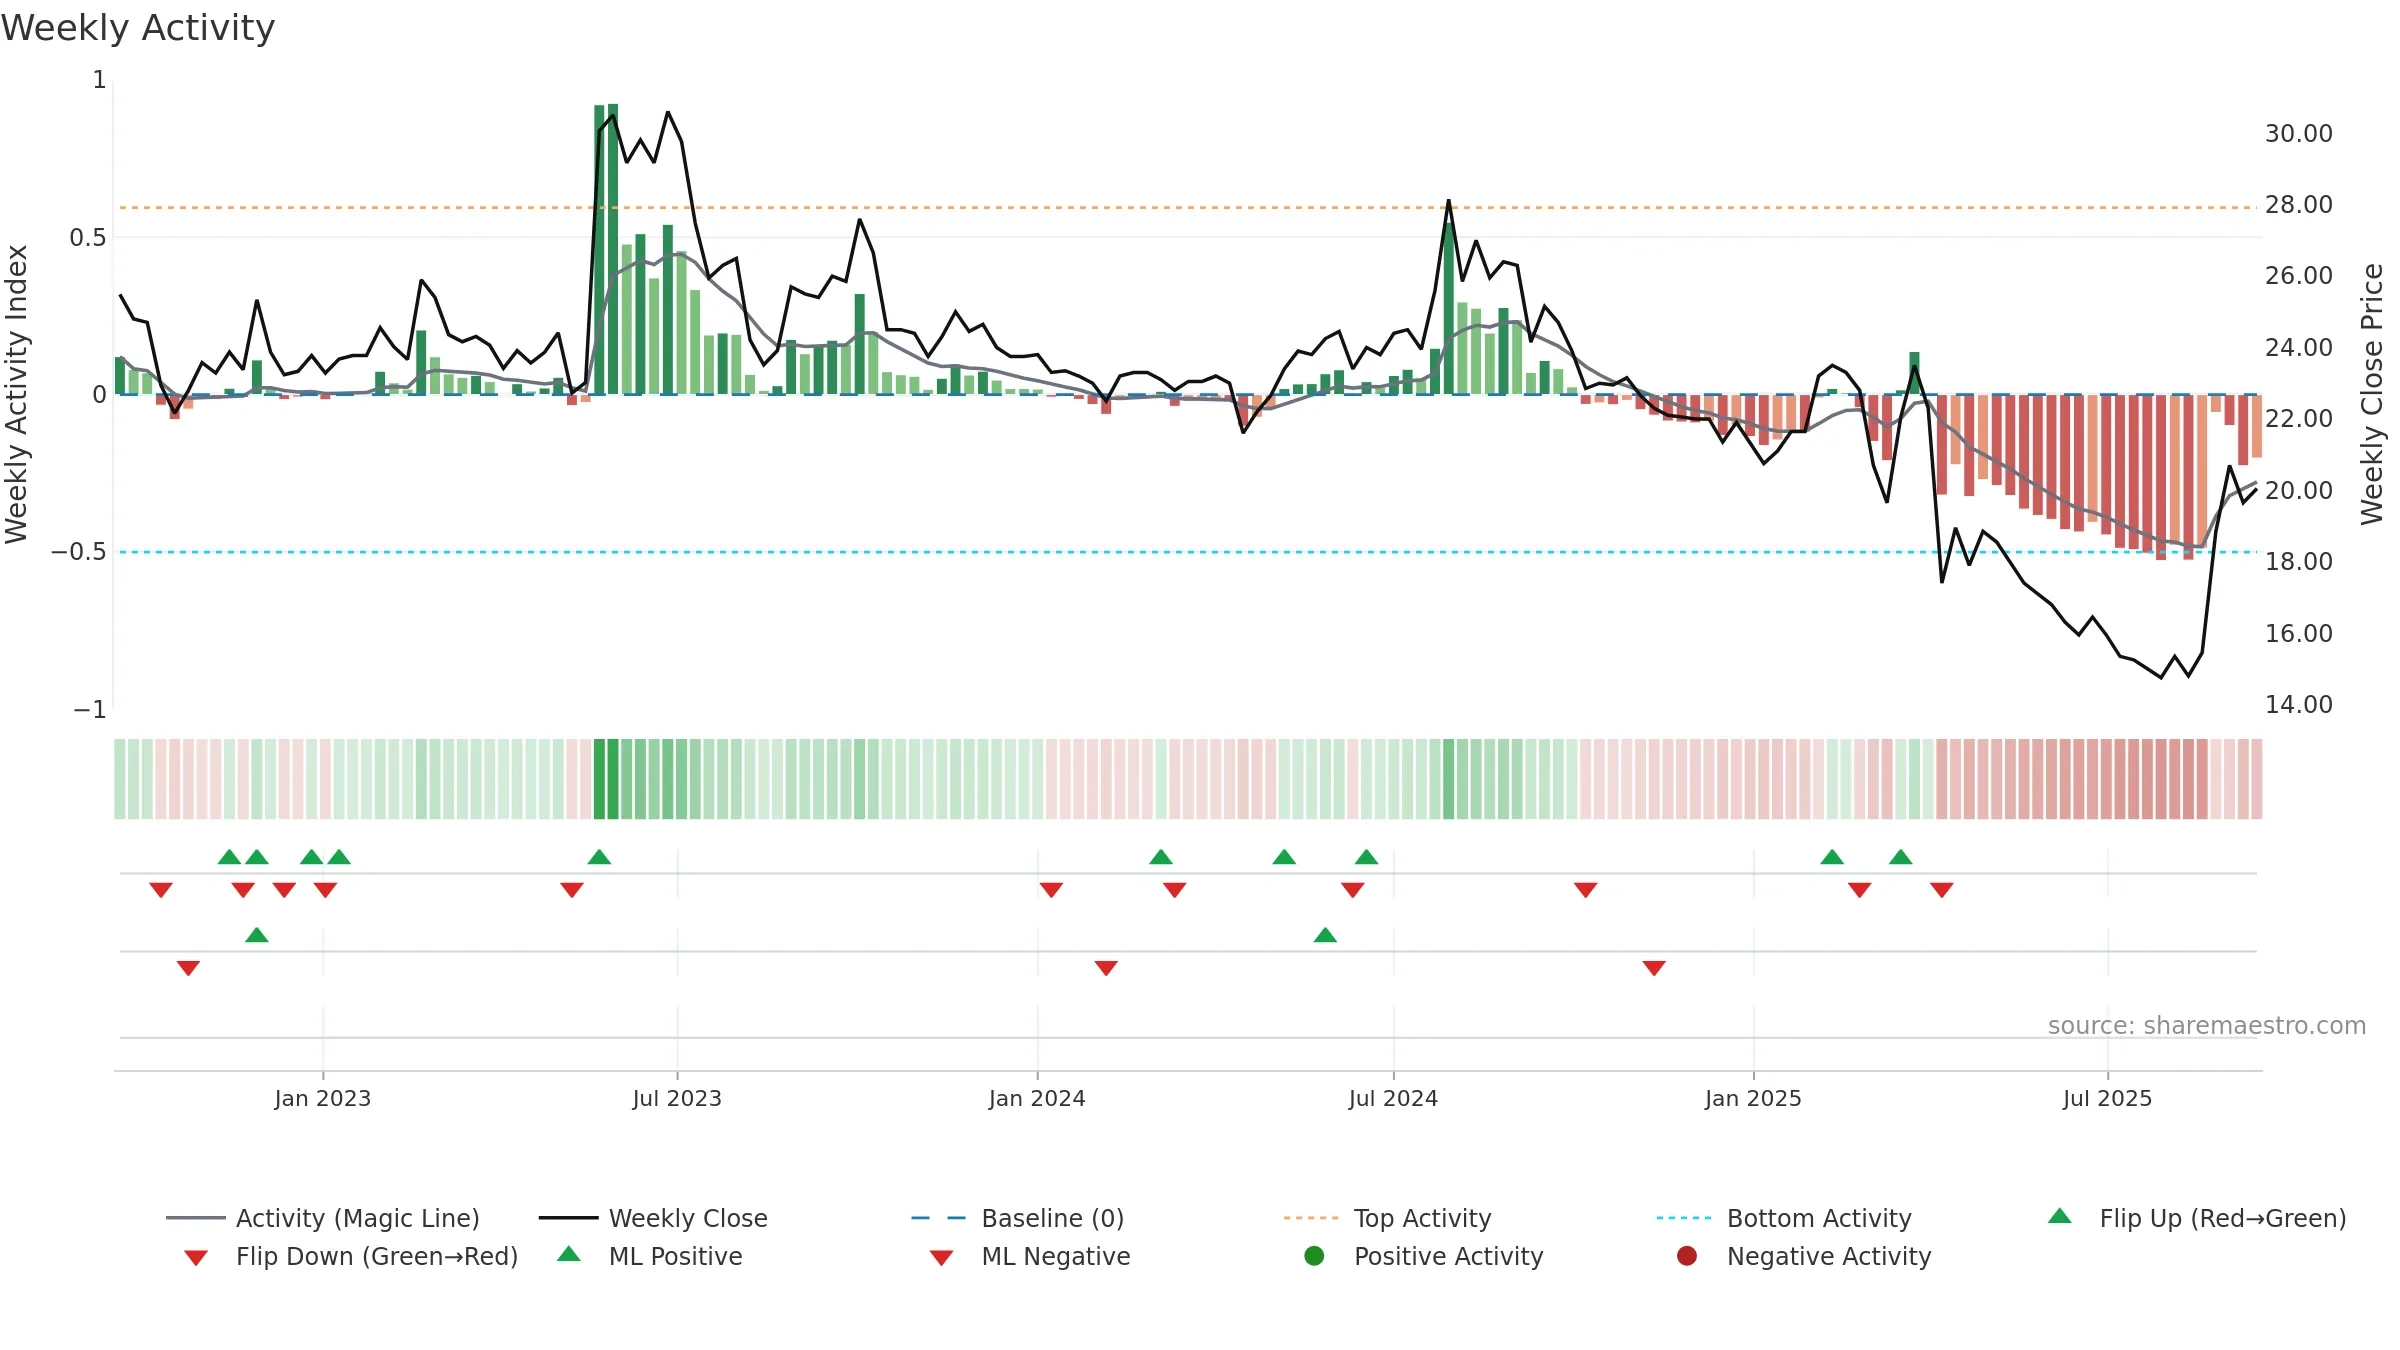The width and height of the screenshot is (2400, 1350).
Task: Click the 20.00 price axis label
Action: coord(2299,490)
